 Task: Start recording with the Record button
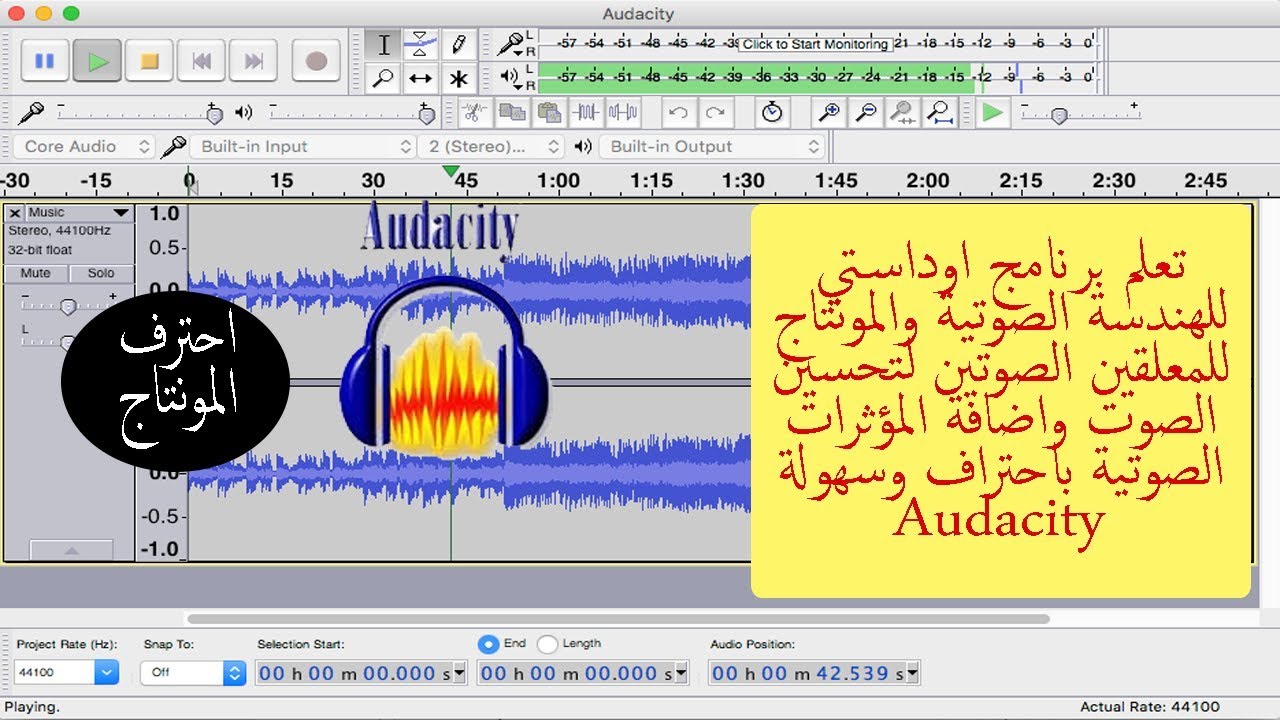[x=316, y=61]
